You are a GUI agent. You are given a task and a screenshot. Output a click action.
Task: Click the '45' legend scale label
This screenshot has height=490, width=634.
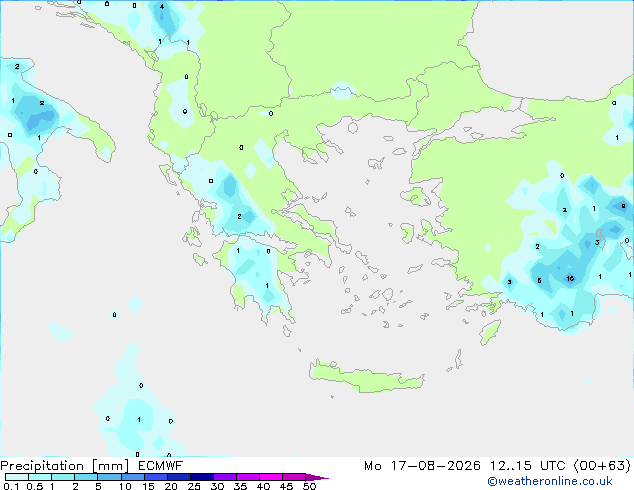coord(286,486)
